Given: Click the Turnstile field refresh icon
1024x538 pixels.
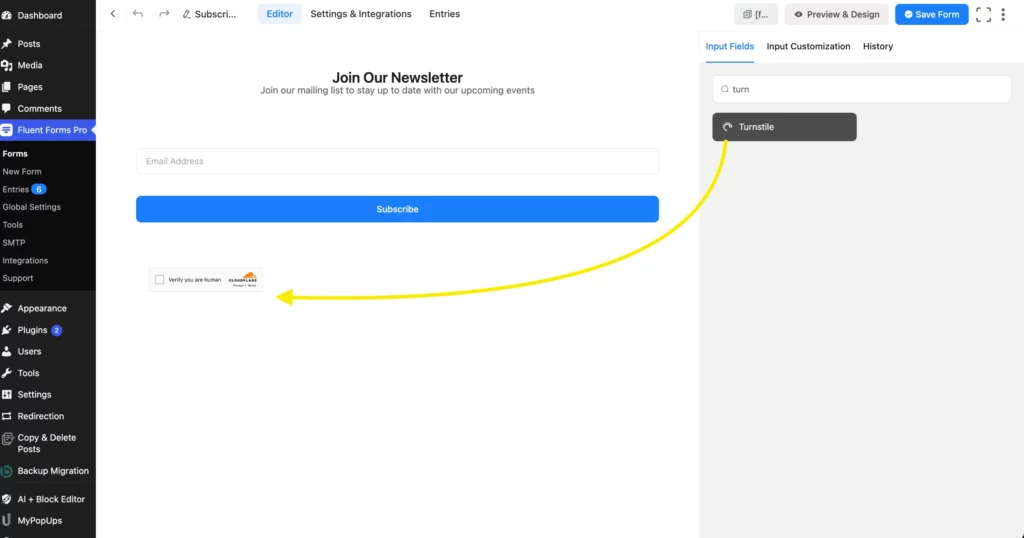Looking at the screenshot, I should click(x=728, y=127).
